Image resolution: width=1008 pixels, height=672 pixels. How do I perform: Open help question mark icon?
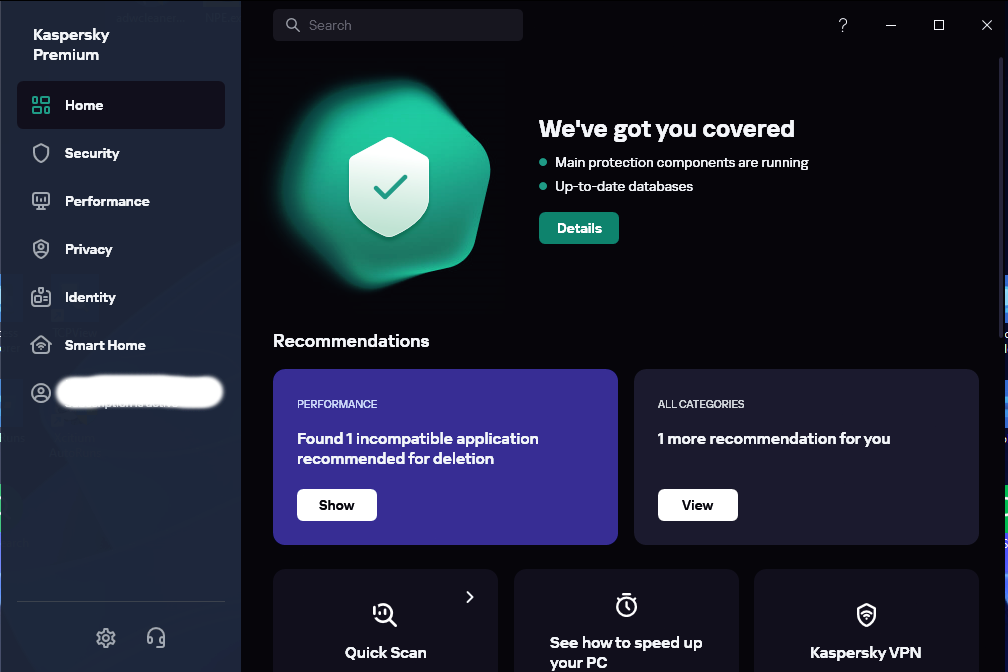[x=843, y=25]
